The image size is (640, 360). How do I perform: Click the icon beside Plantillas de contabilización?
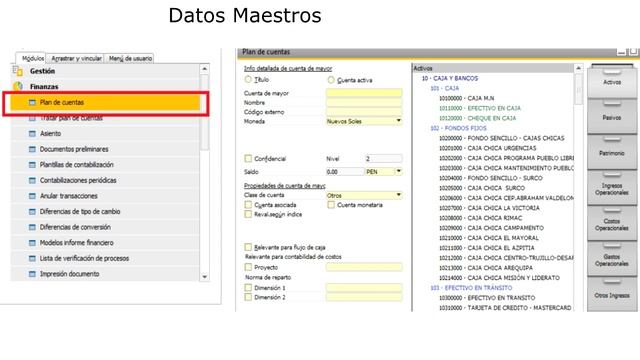pyautogui.click(x=32, y=165)
